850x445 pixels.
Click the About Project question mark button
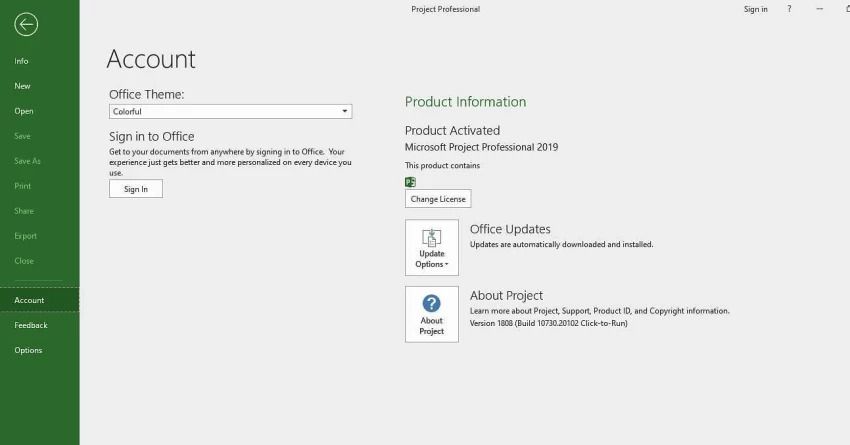[432, 314]
